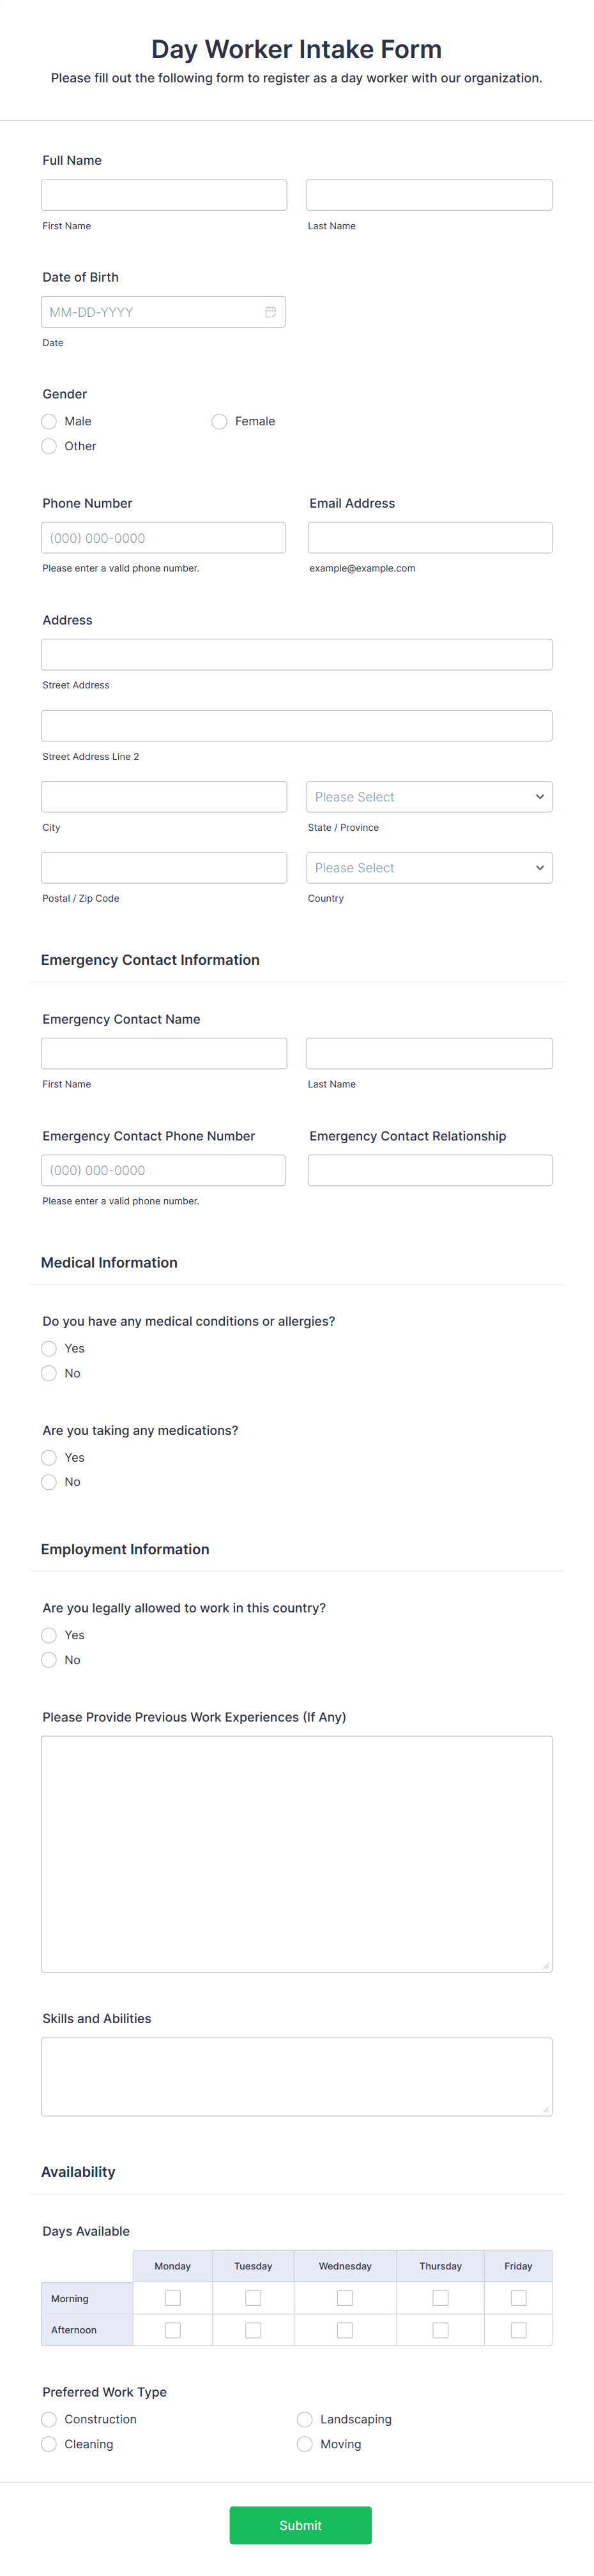Select Yes for medical conditions or allergies
594x2576 pixels.
click(49, 1348)
